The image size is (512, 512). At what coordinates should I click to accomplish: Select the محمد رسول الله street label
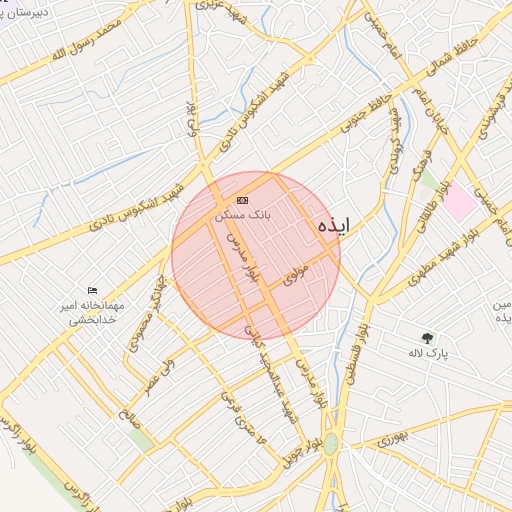(87, 40)
